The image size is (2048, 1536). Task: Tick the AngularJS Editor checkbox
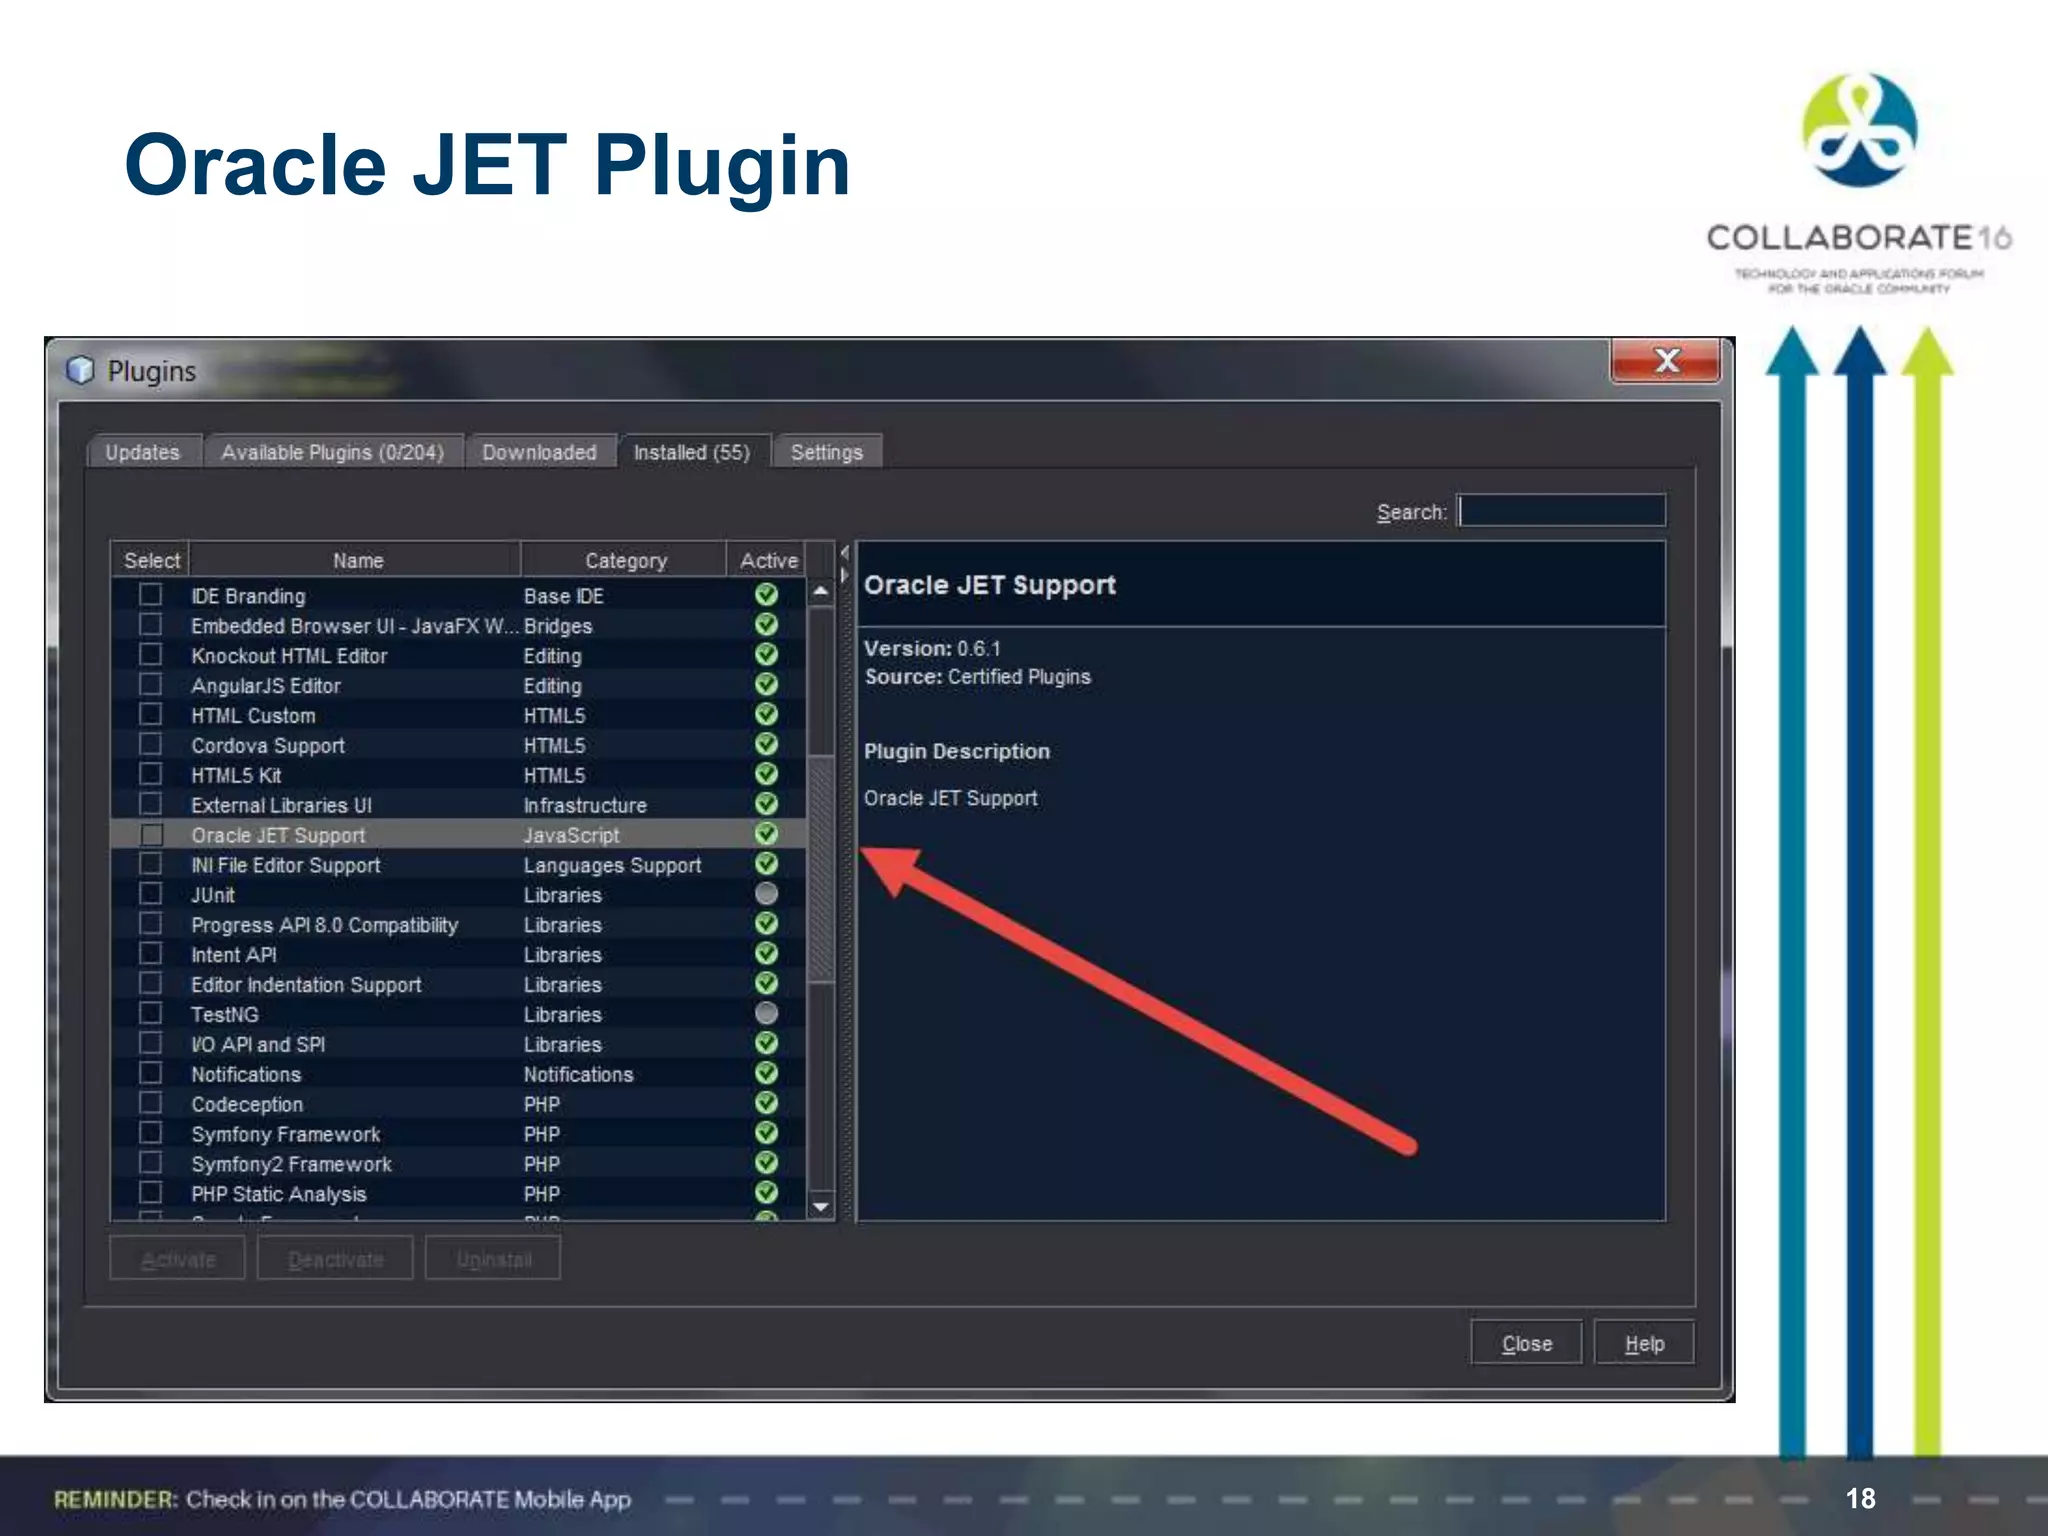[x=151, y=685]
